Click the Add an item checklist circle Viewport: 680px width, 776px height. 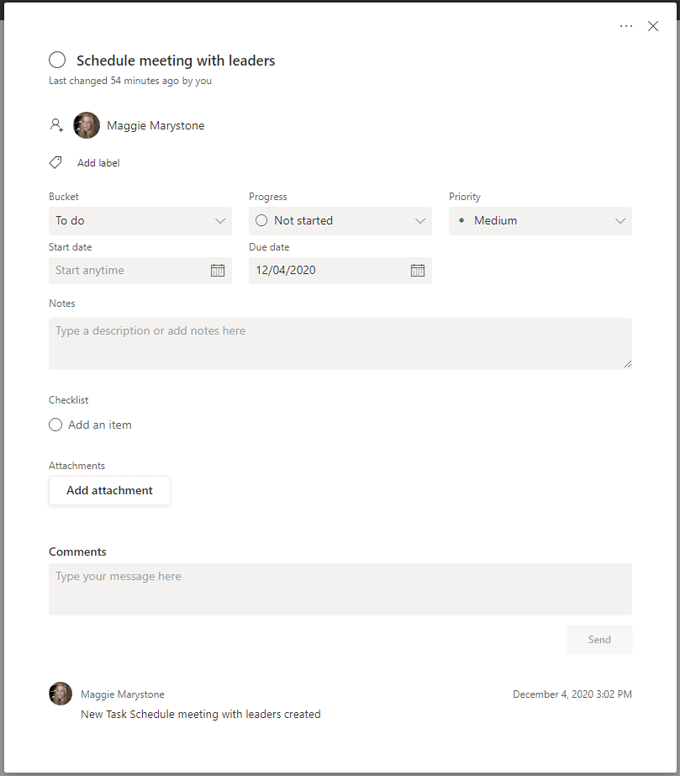(x=56, y=425)
